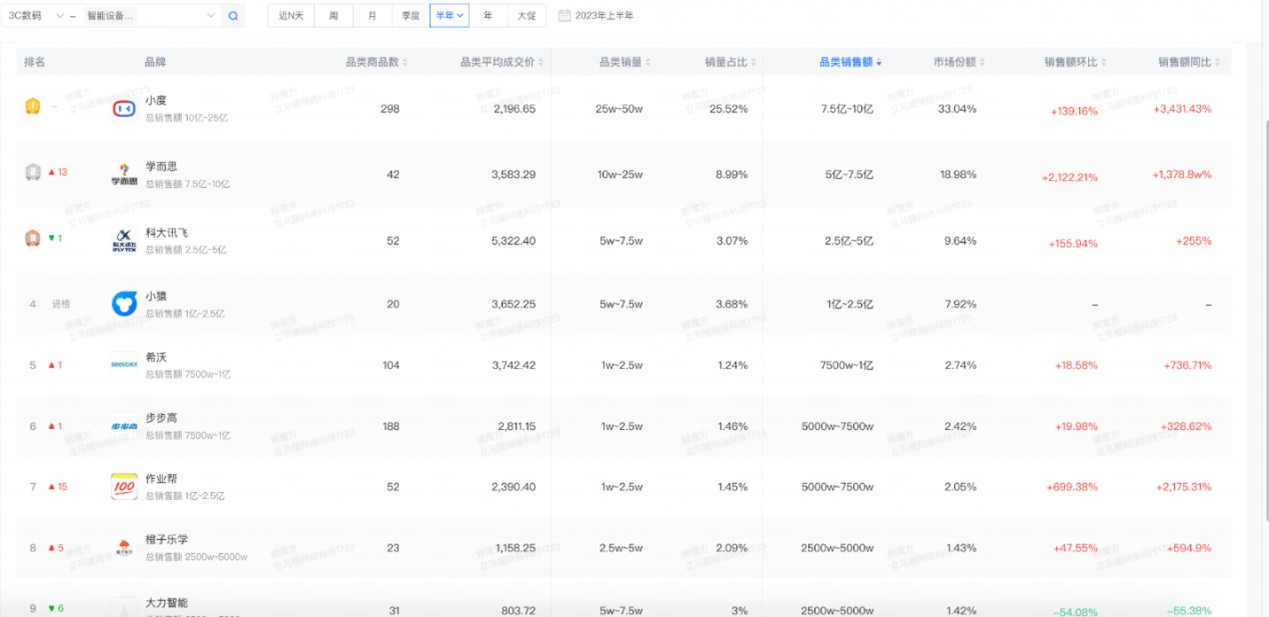Select the 月 time tab

372,16
